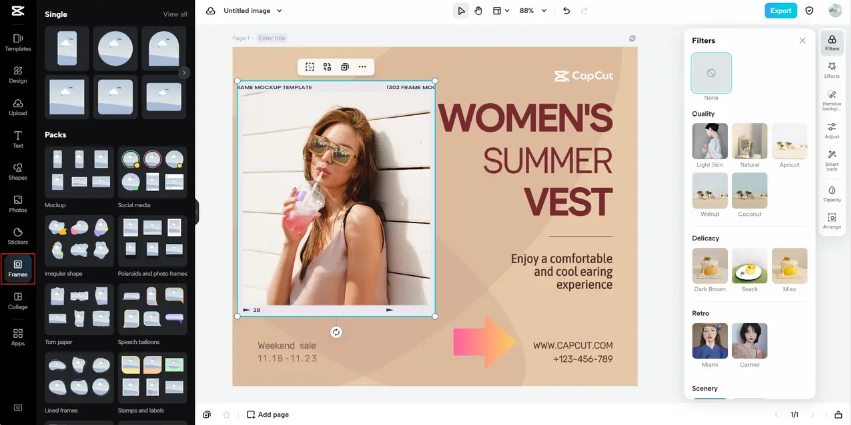This screenshot has height=425, width=851.
Task: Click the rotate handle below the frame
Action: click(336, 332)
